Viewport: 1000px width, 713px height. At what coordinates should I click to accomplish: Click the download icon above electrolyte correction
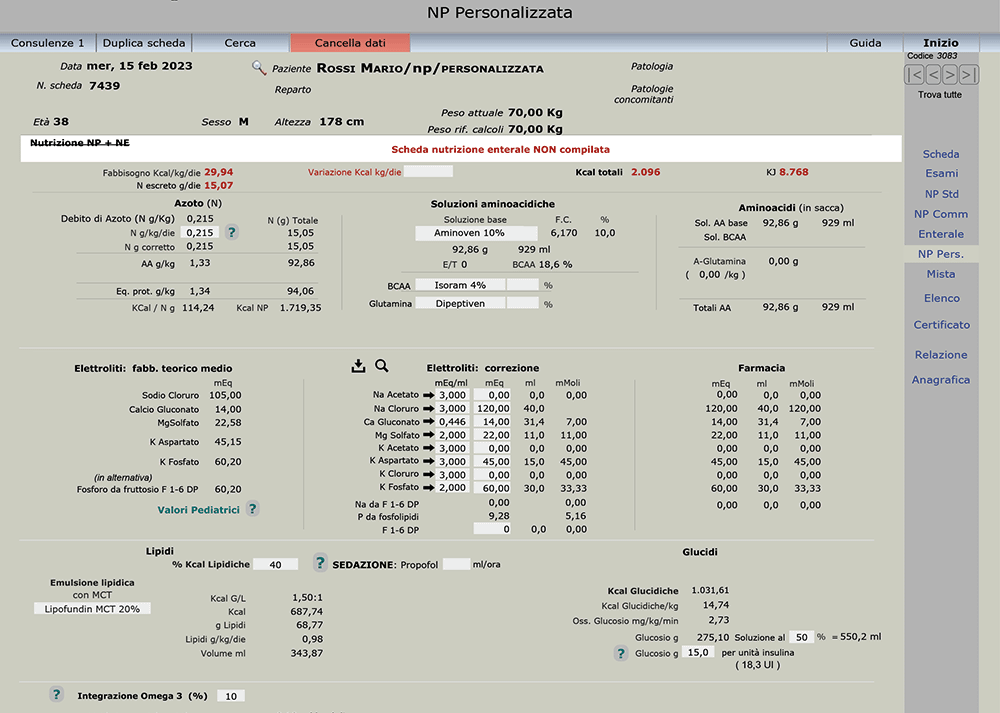pos(358,365)
